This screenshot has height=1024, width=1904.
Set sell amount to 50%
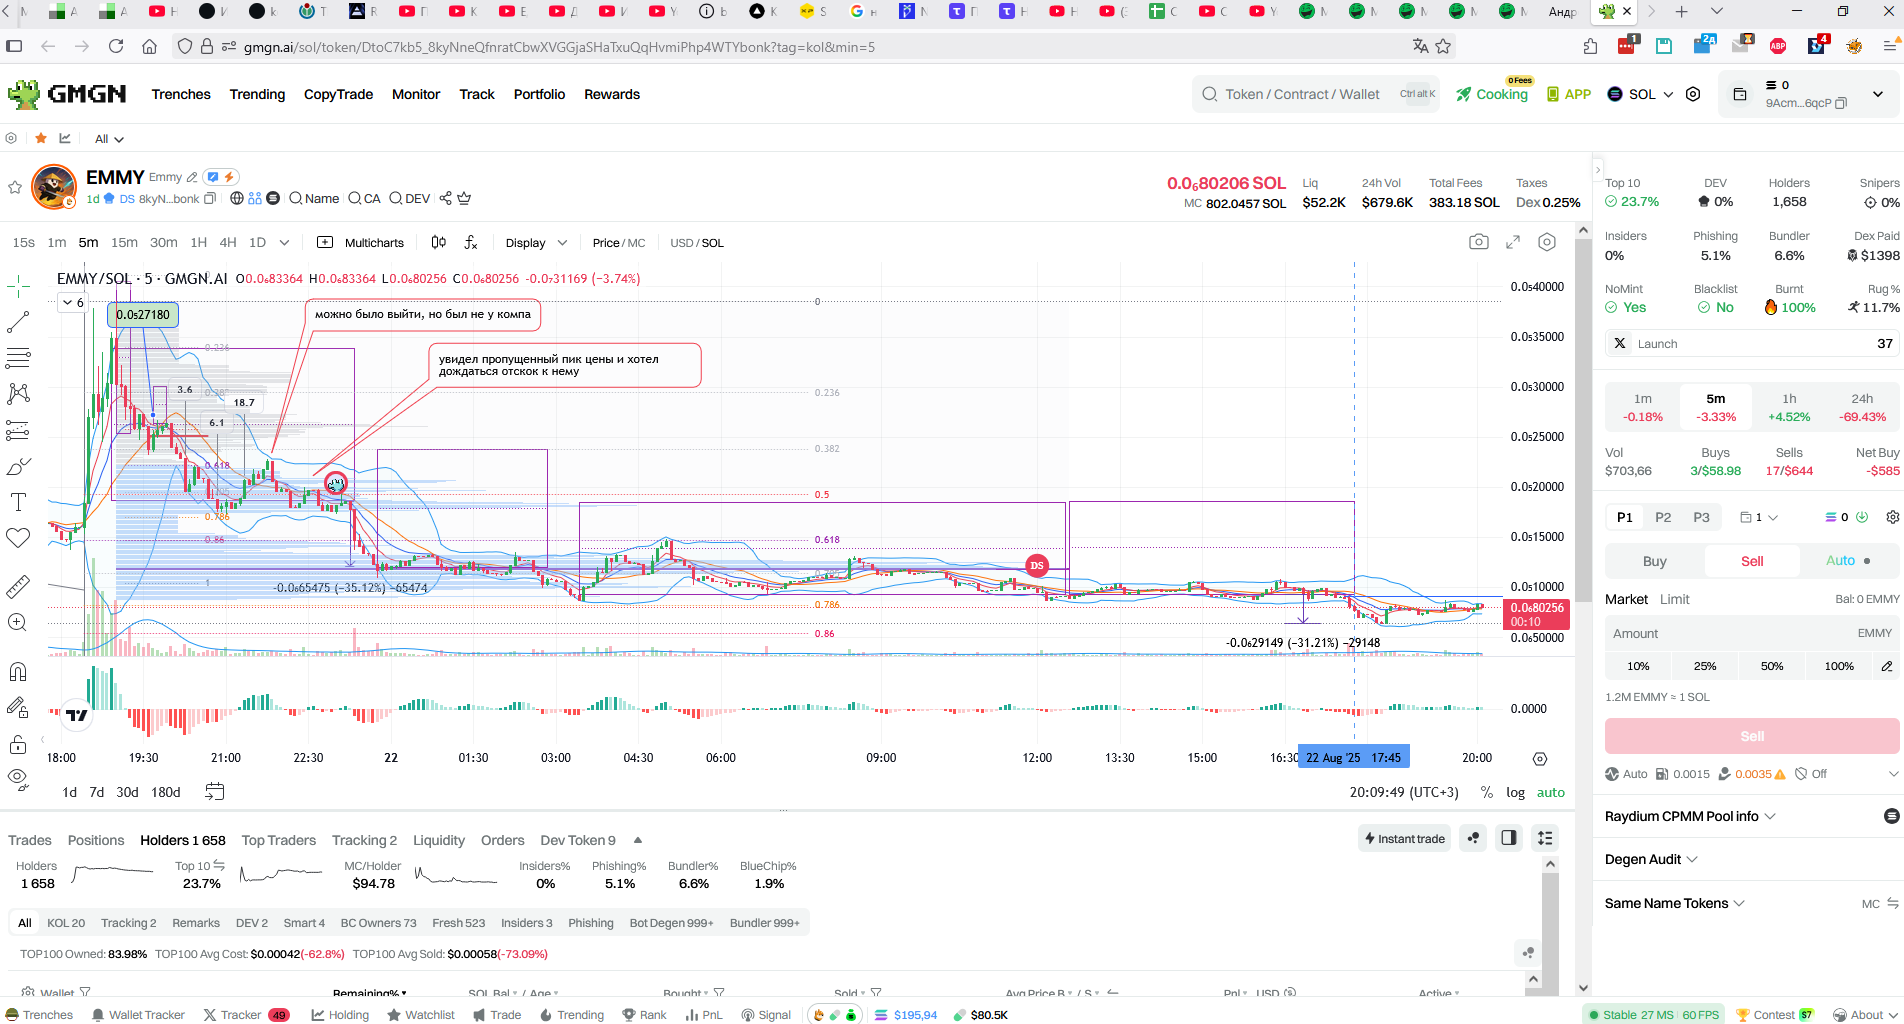click(1772, 666)
